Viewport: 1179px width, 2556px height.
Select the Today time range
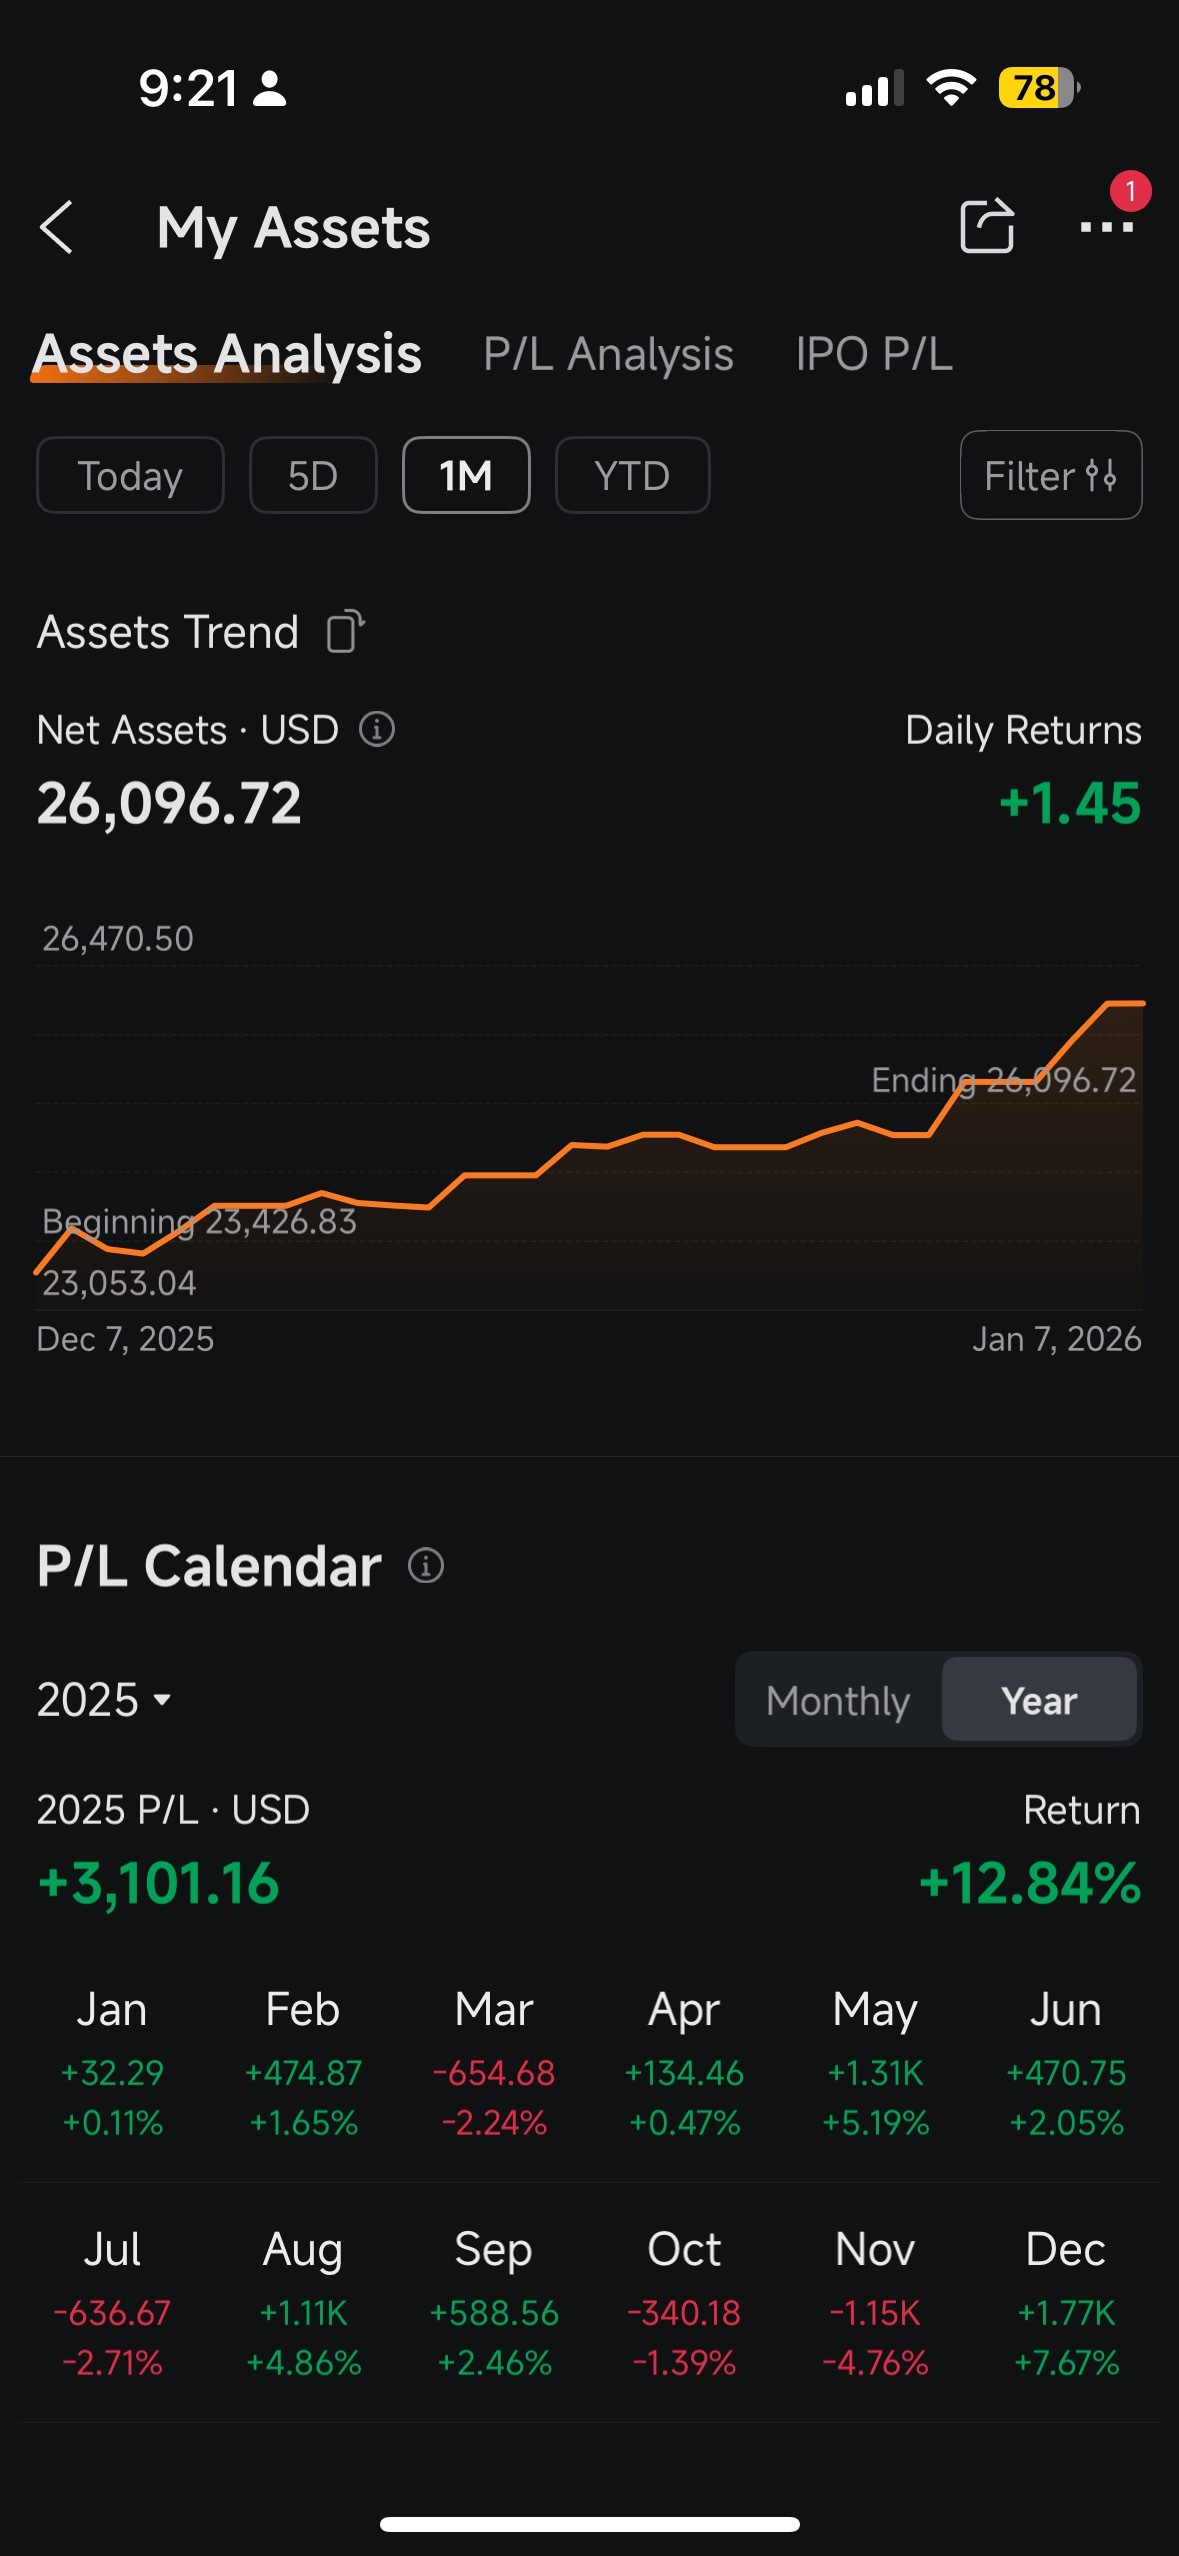click(x=130, y=475)
